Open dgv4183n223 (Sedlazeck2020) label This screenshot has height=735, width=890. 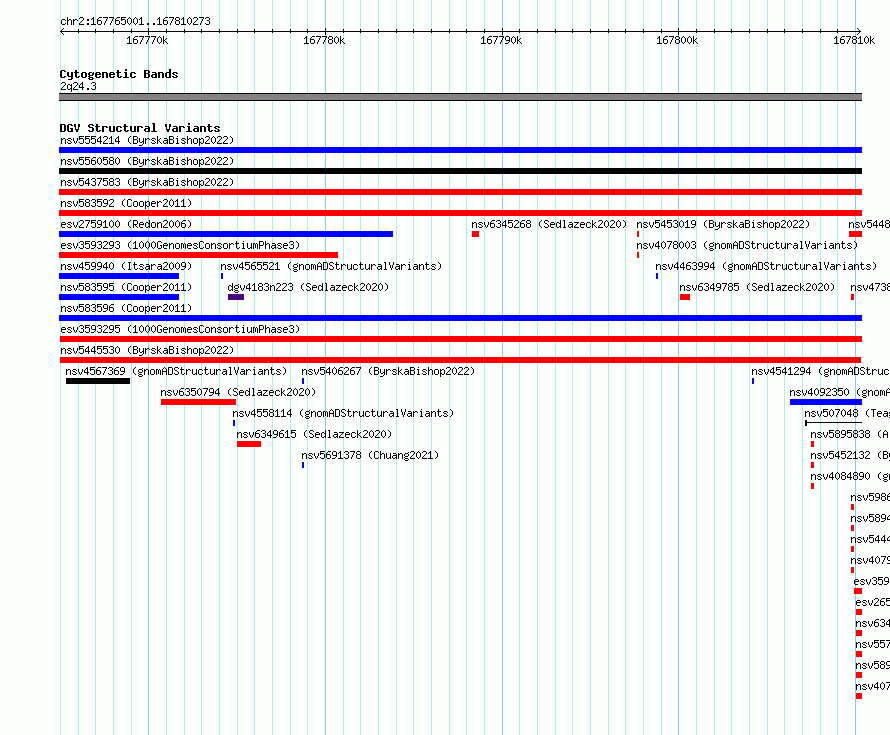pos(308,287)
